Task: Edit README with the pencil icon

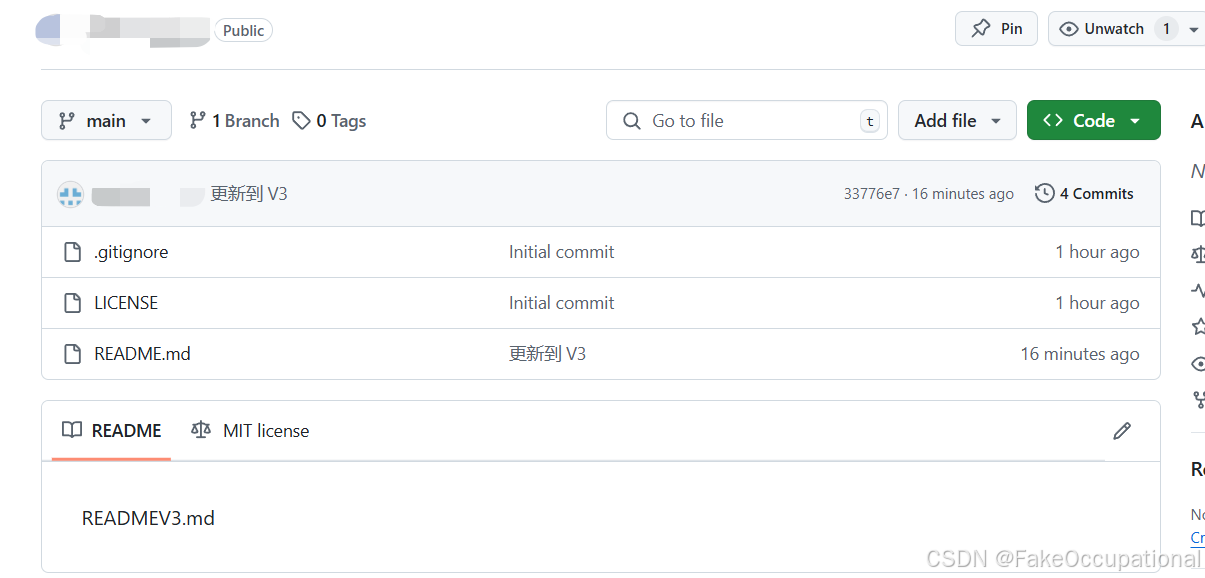Action: tap(1122, 431)
